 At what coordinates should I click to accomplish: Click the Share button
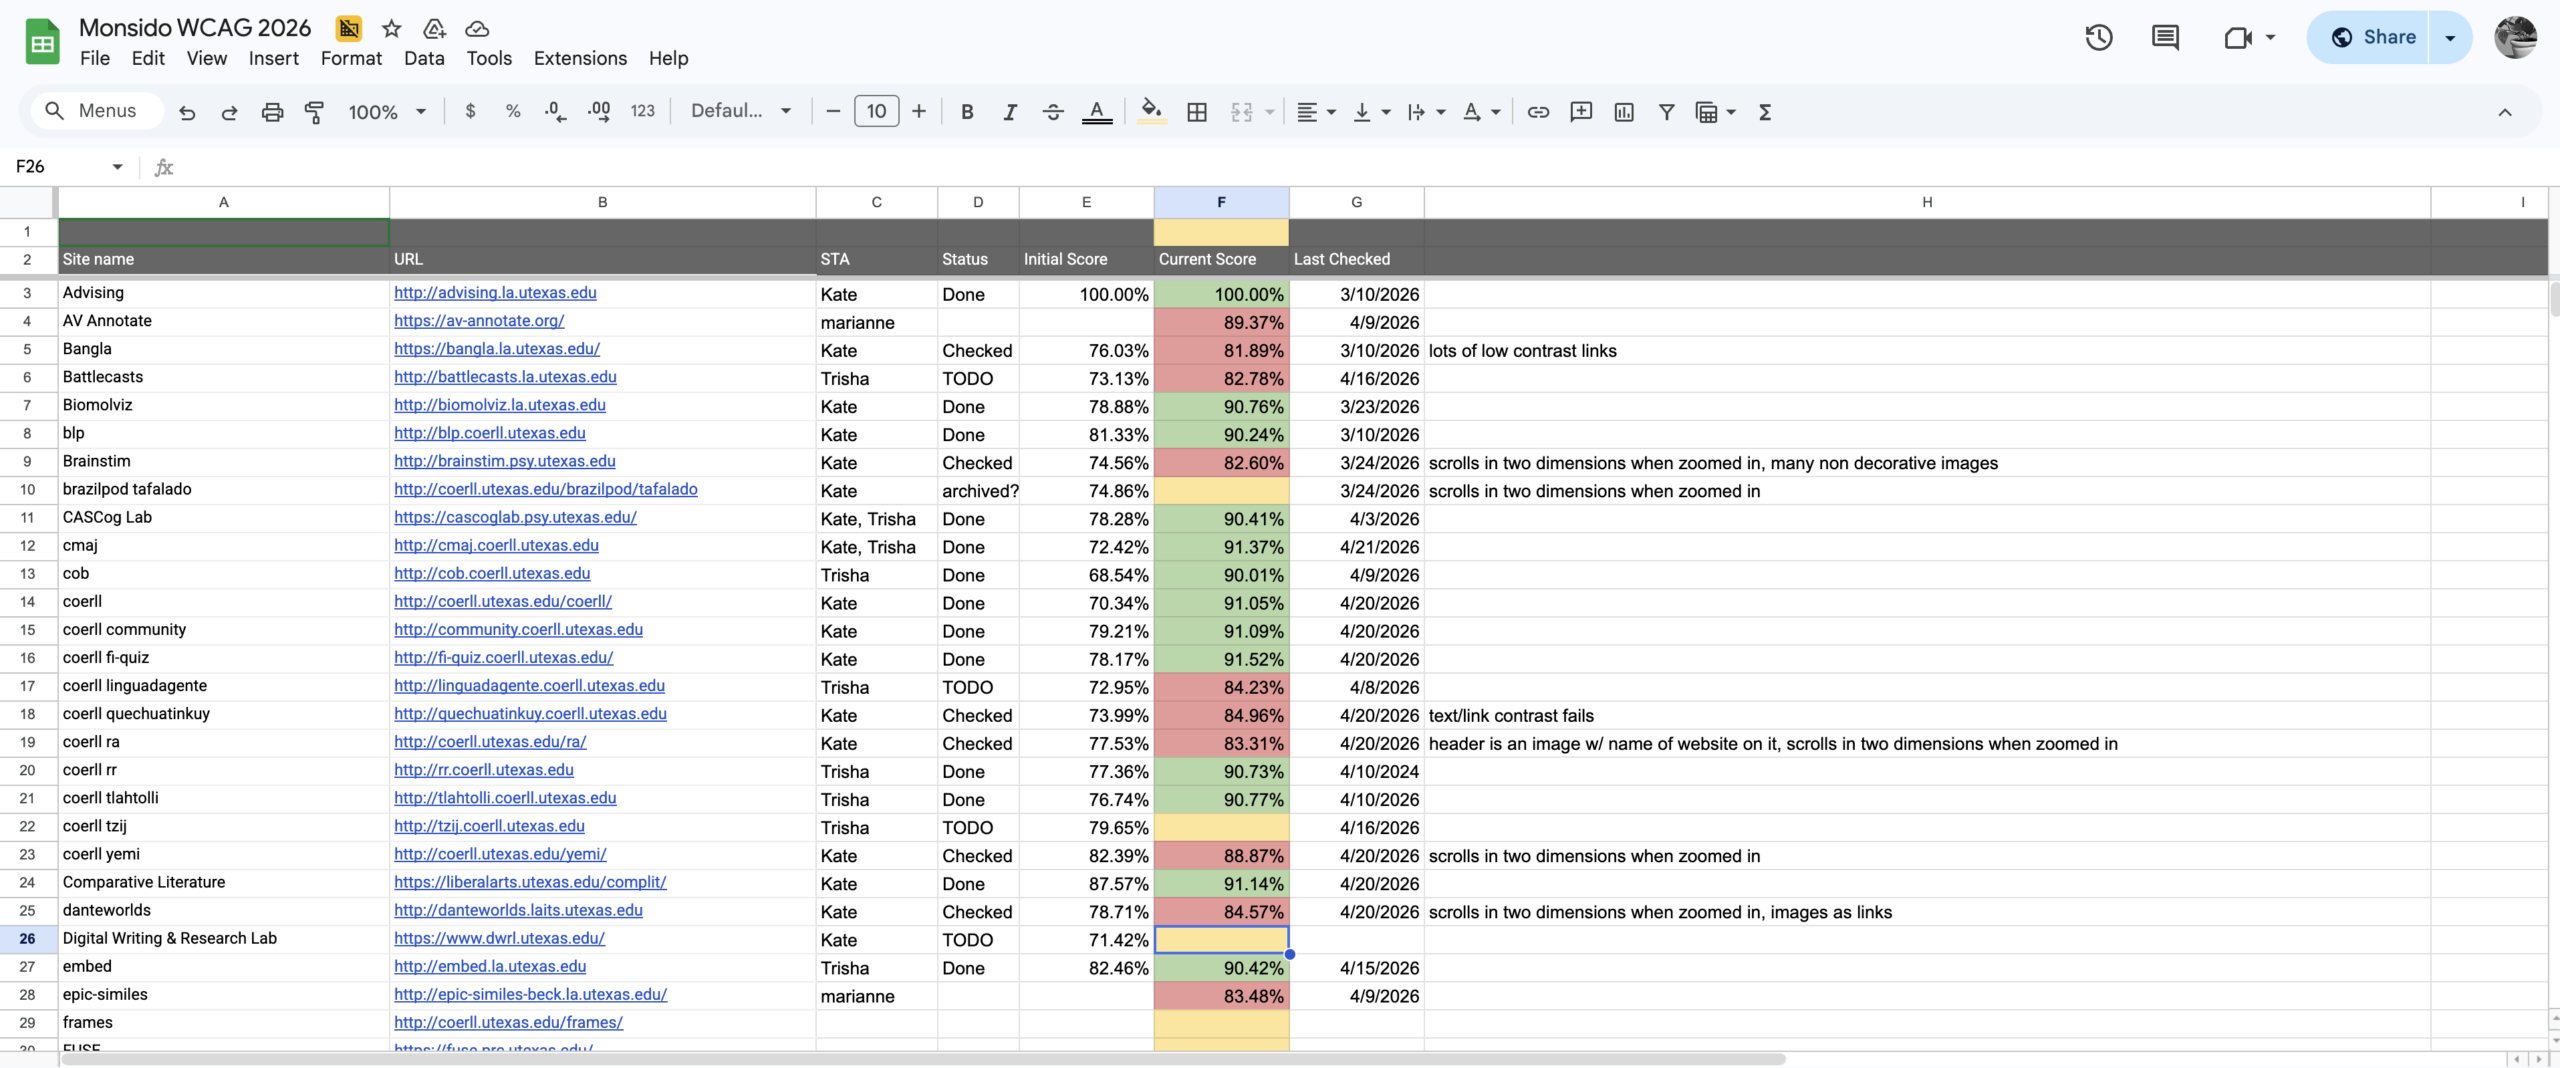click(2373, 38)
